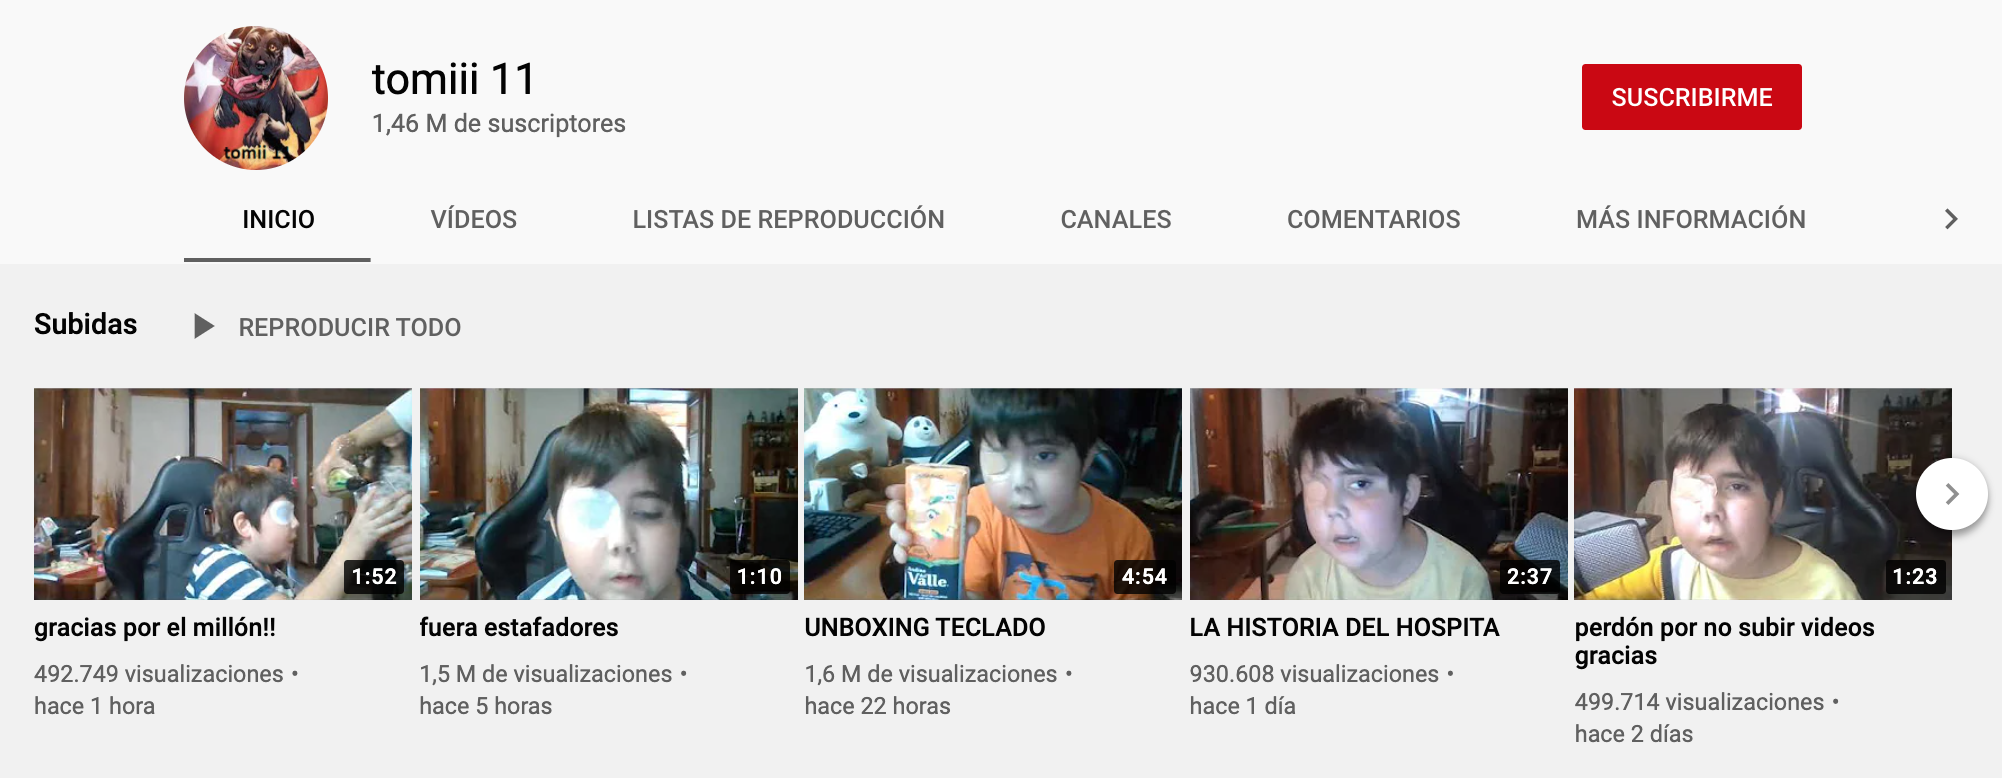The height and width of the screenshot is (778, 2002).
Task: Open the Listas de reproducción tab
Action: pos(788,220)
